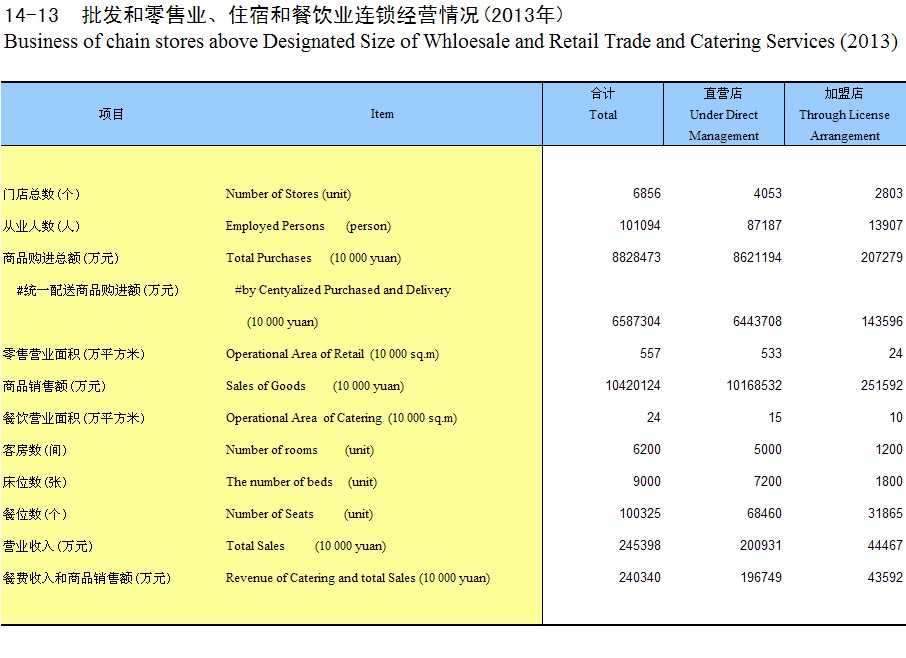Select 'Number of Seats (unit)' label
The height and width of the screenshot is (658, 906).
click(299, 514)
